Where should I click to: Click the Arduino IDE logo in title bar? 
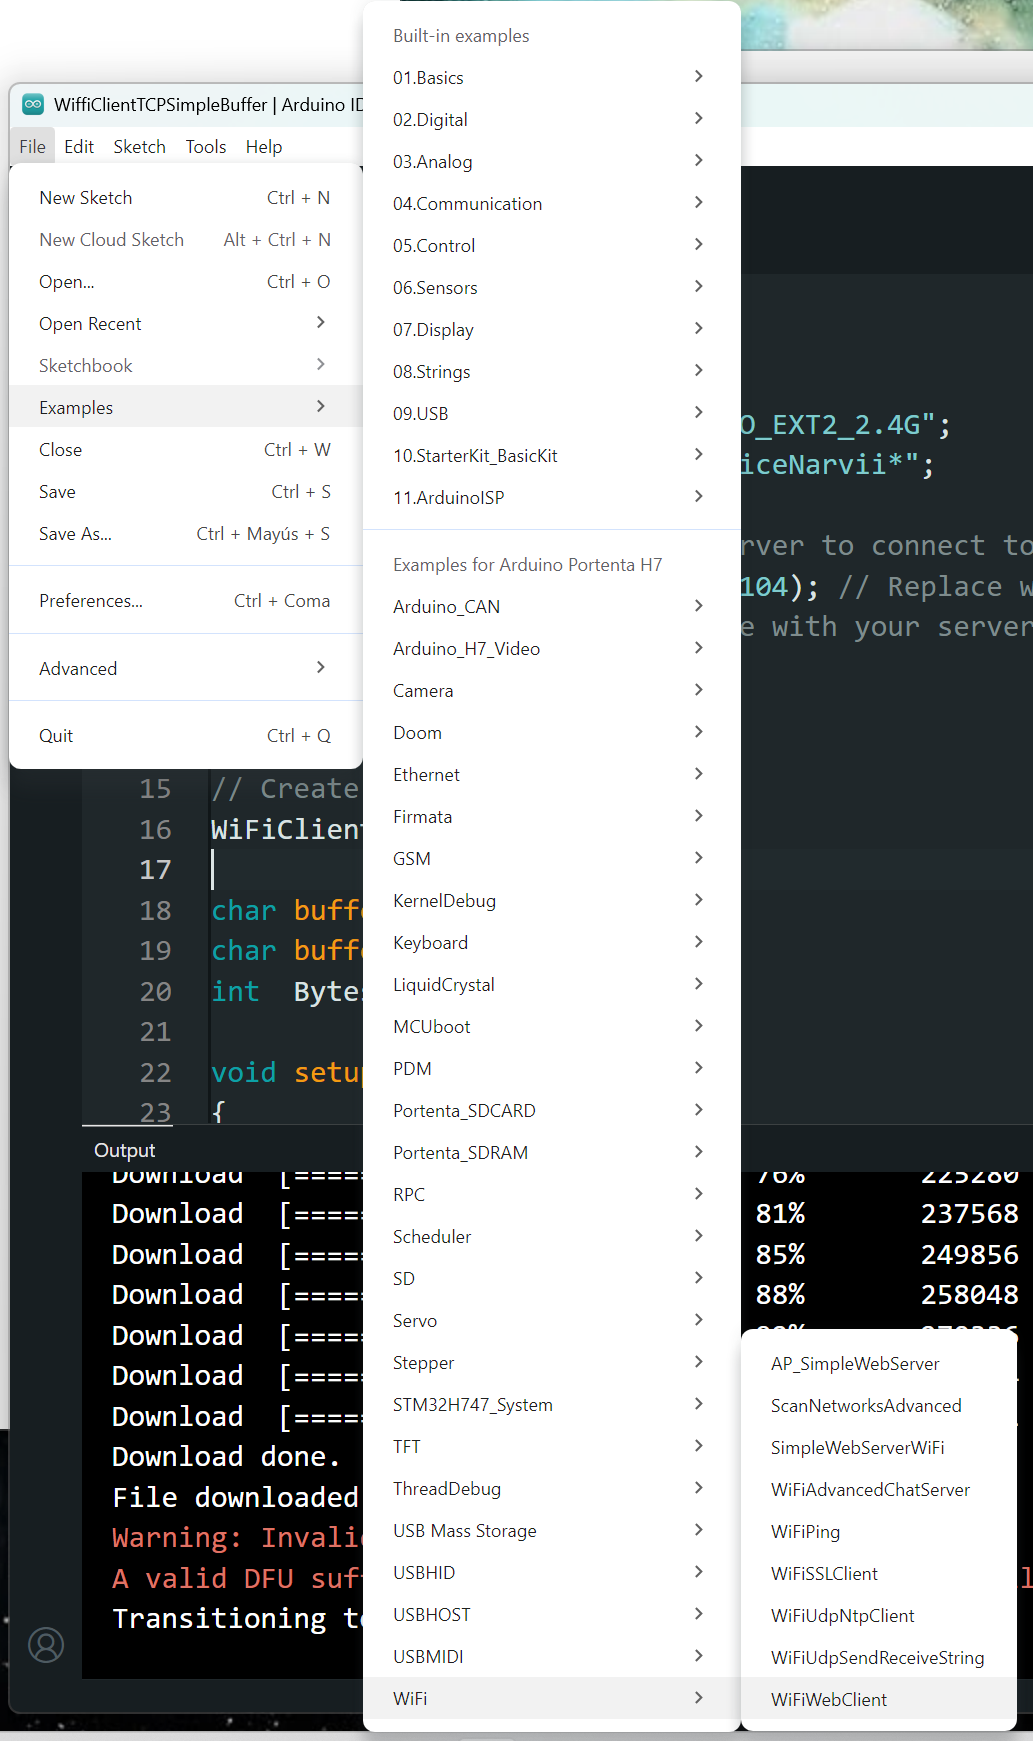coord(33,104)
